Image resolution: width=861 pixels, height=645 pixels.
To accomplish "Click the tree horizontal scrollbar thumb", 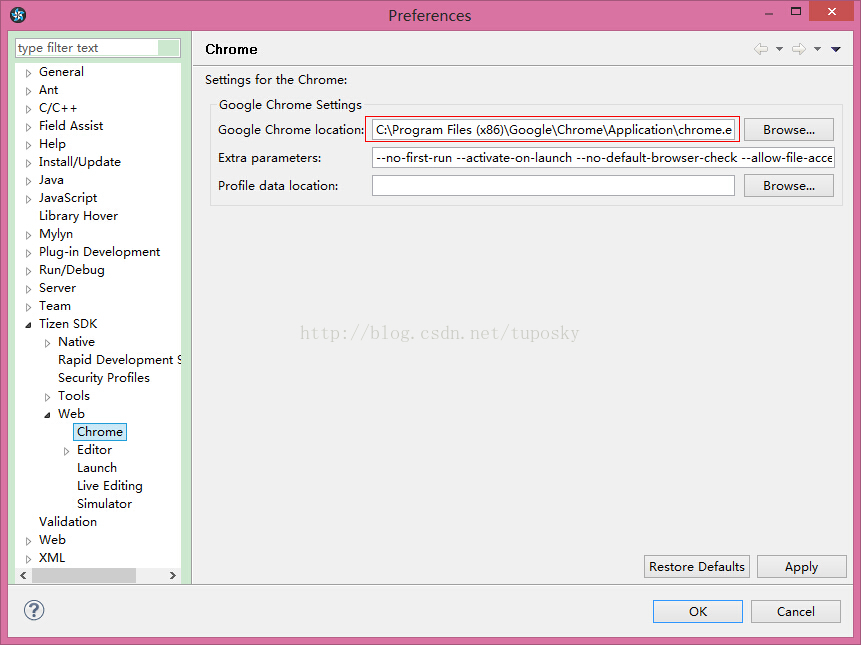I will [83, 575].
